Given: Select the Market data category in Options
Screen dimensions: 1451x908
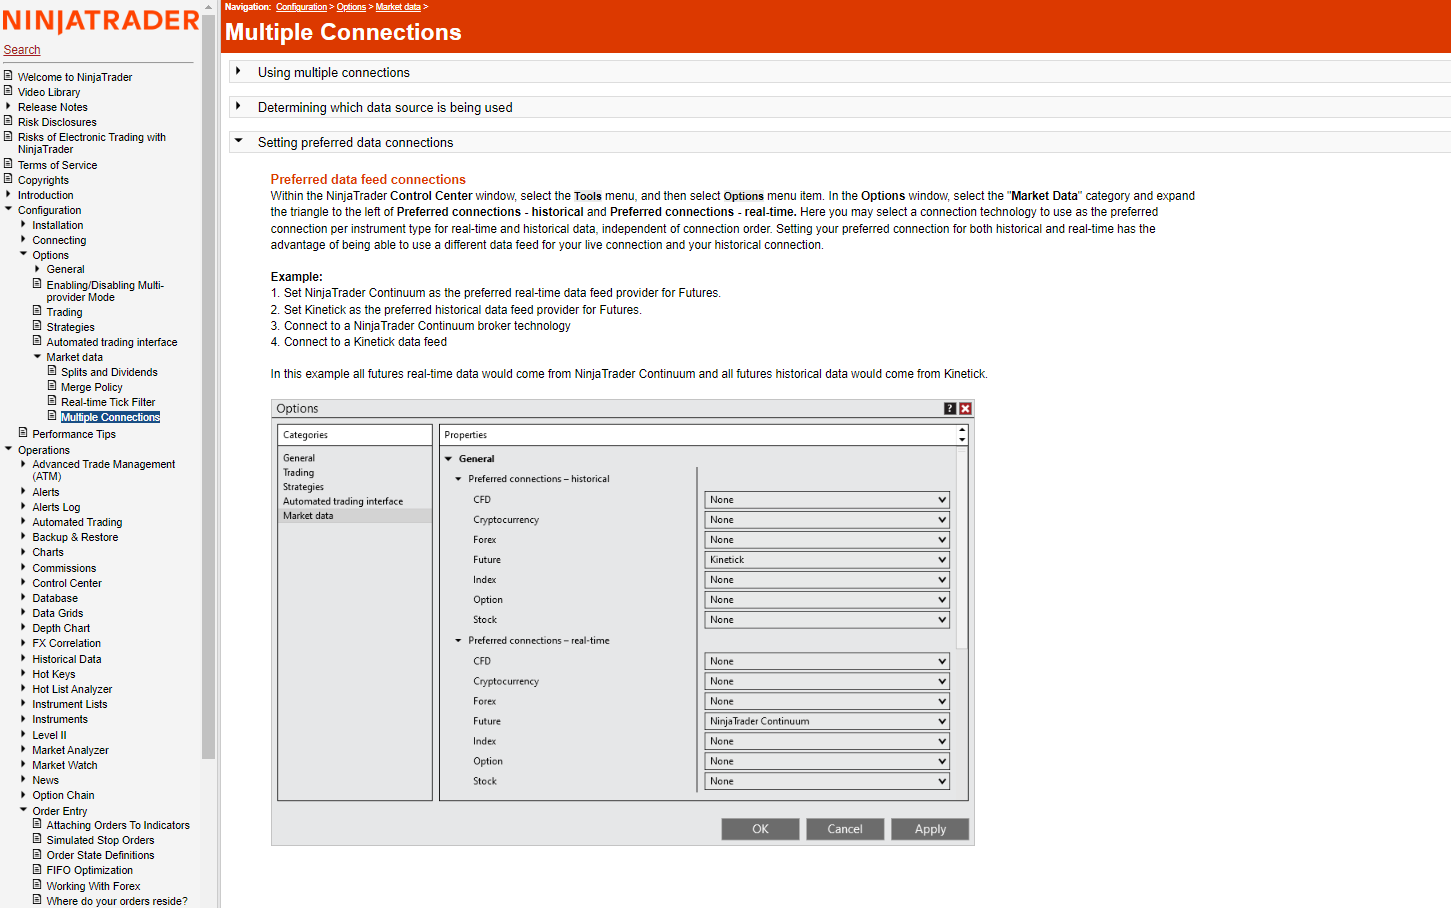Looking at the screenshot, I should click(355, 516).
